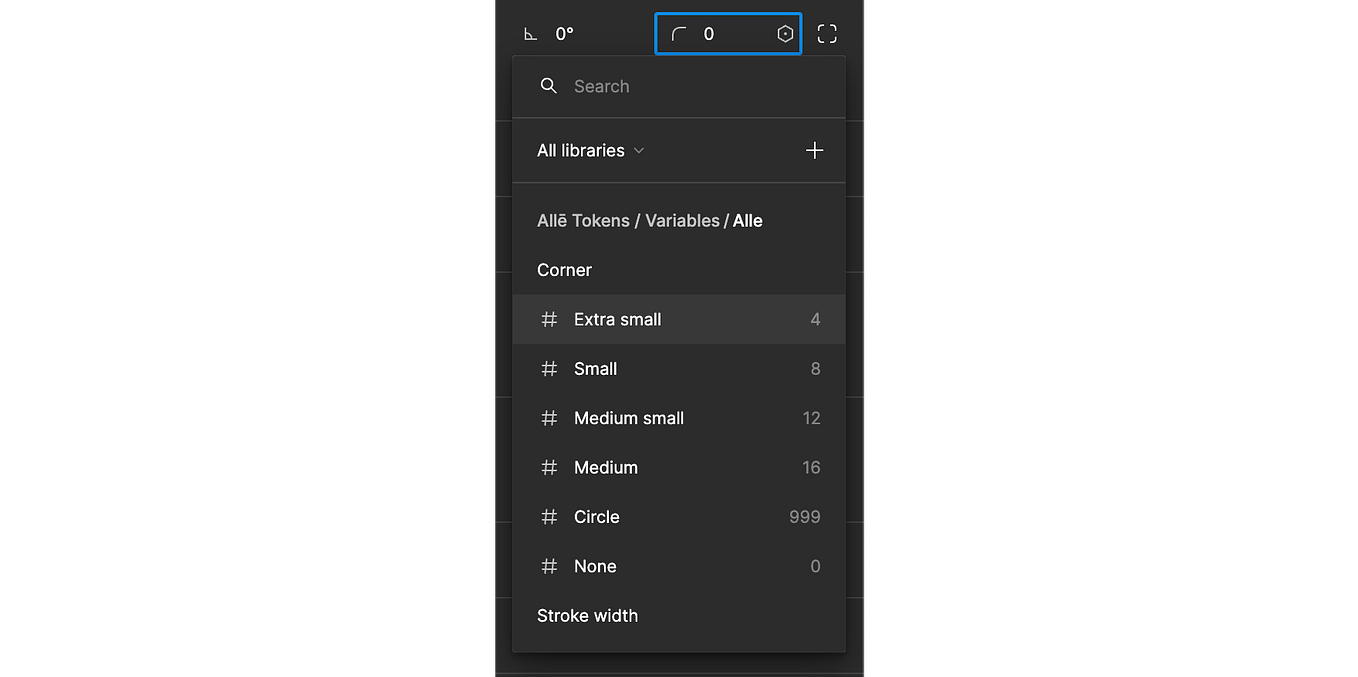Click the number sign icon beside Circle
Viewport: 1358px width, 677px height.
pos(549,517)
